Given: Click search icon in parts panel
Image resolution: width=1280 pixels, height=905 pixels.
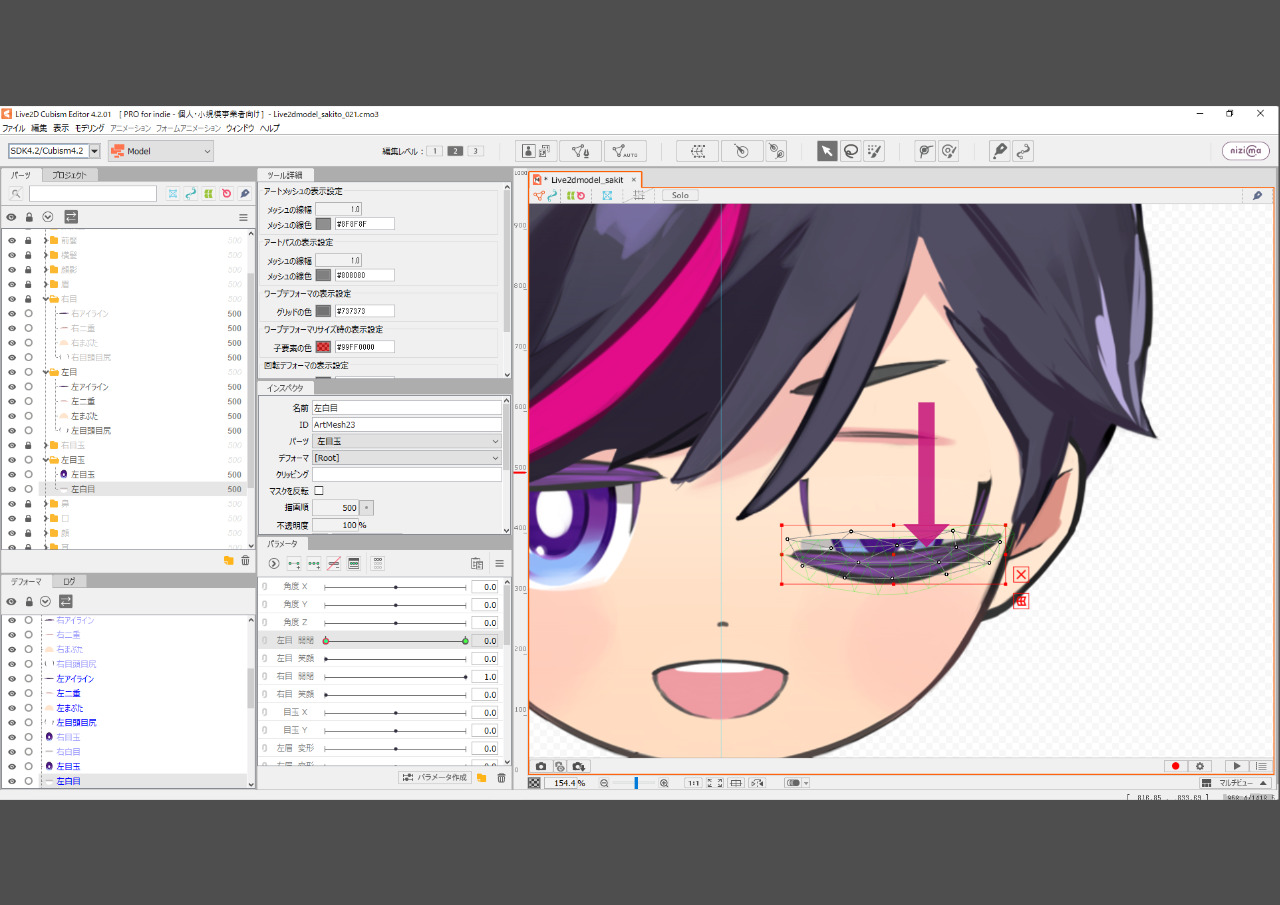Looking at the screenshot, I should [16, 194].
